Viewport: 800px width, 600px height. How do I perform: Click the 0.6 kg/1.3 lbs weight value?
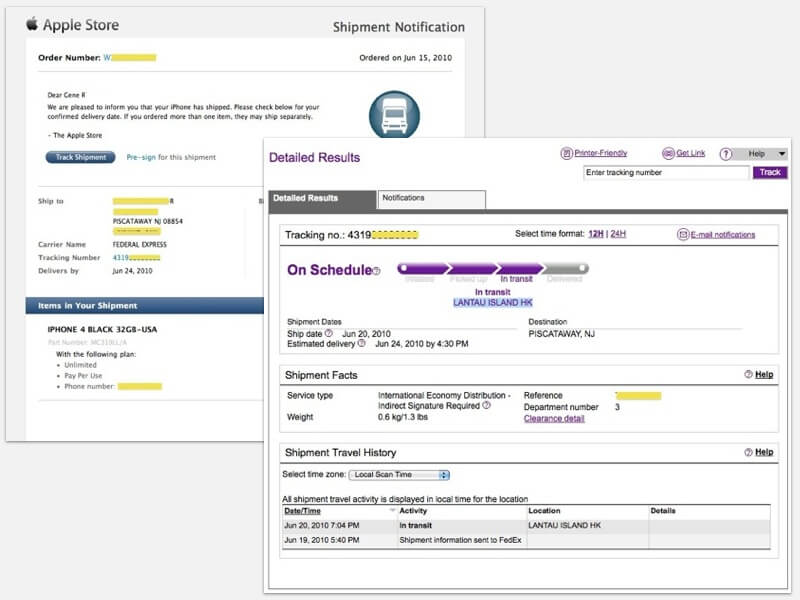pos(403,417)
